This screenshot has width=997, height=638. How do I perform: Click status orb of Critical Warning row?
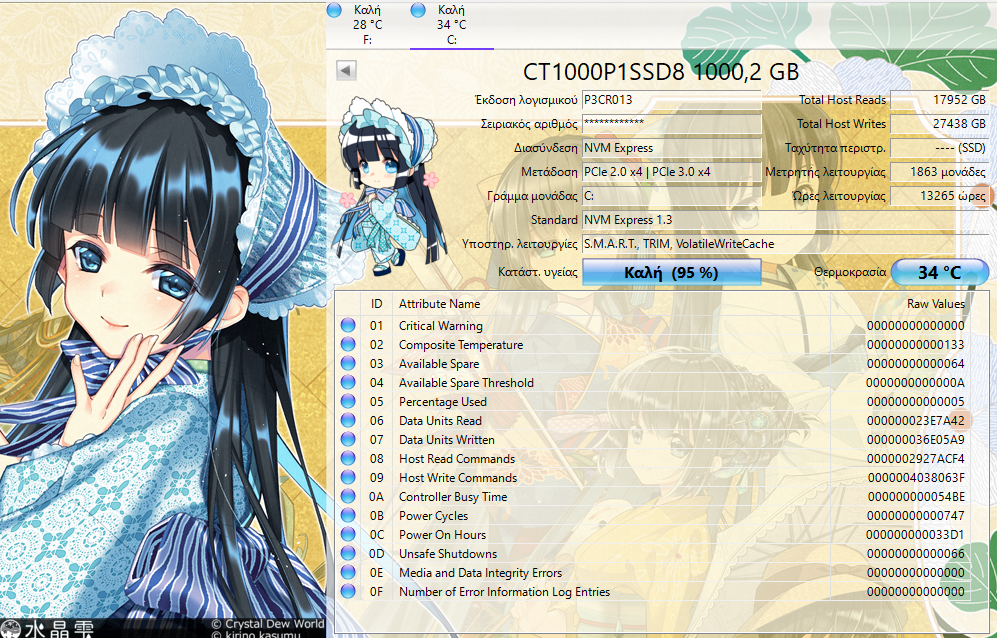point(348,325)
